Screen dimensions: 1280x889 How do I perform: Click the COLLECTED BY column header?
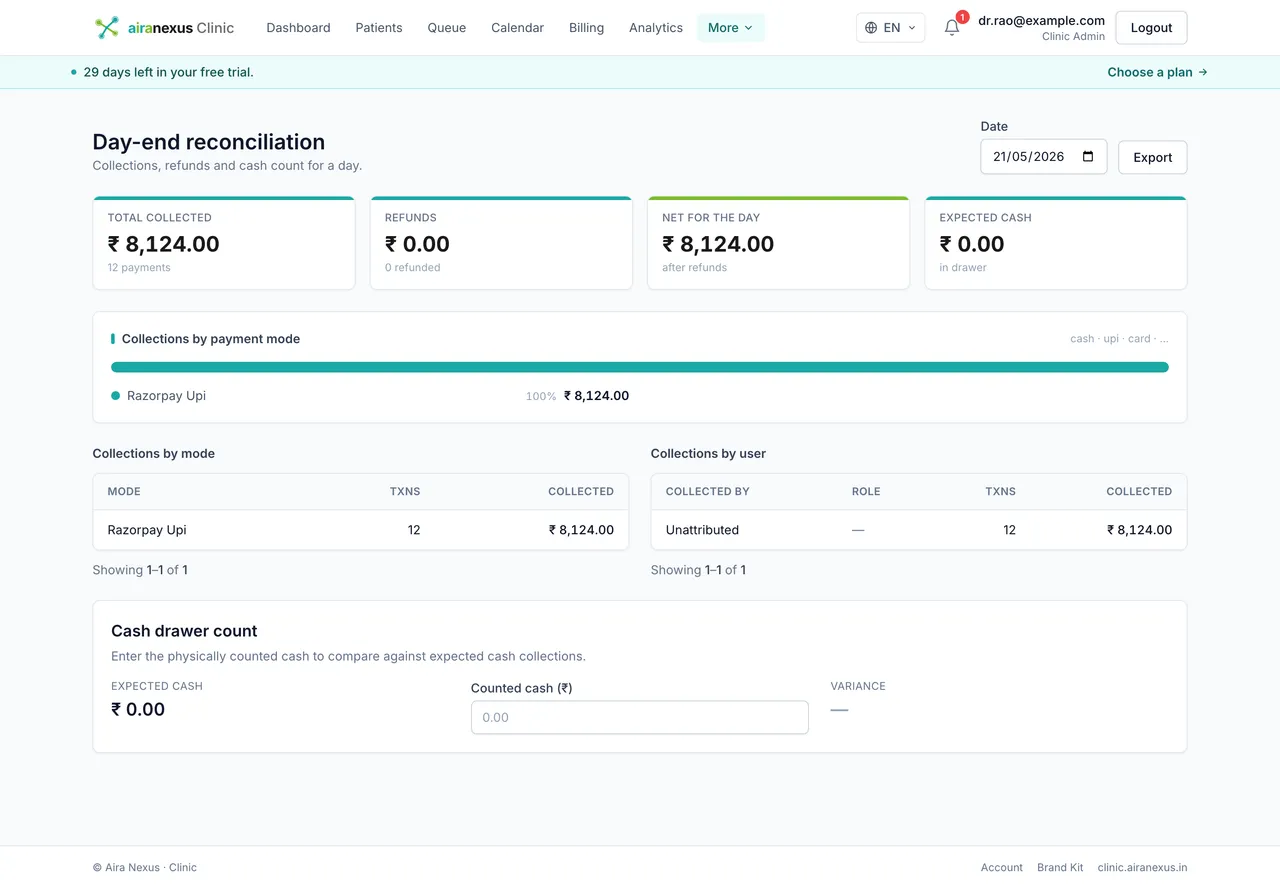point(707,492)
